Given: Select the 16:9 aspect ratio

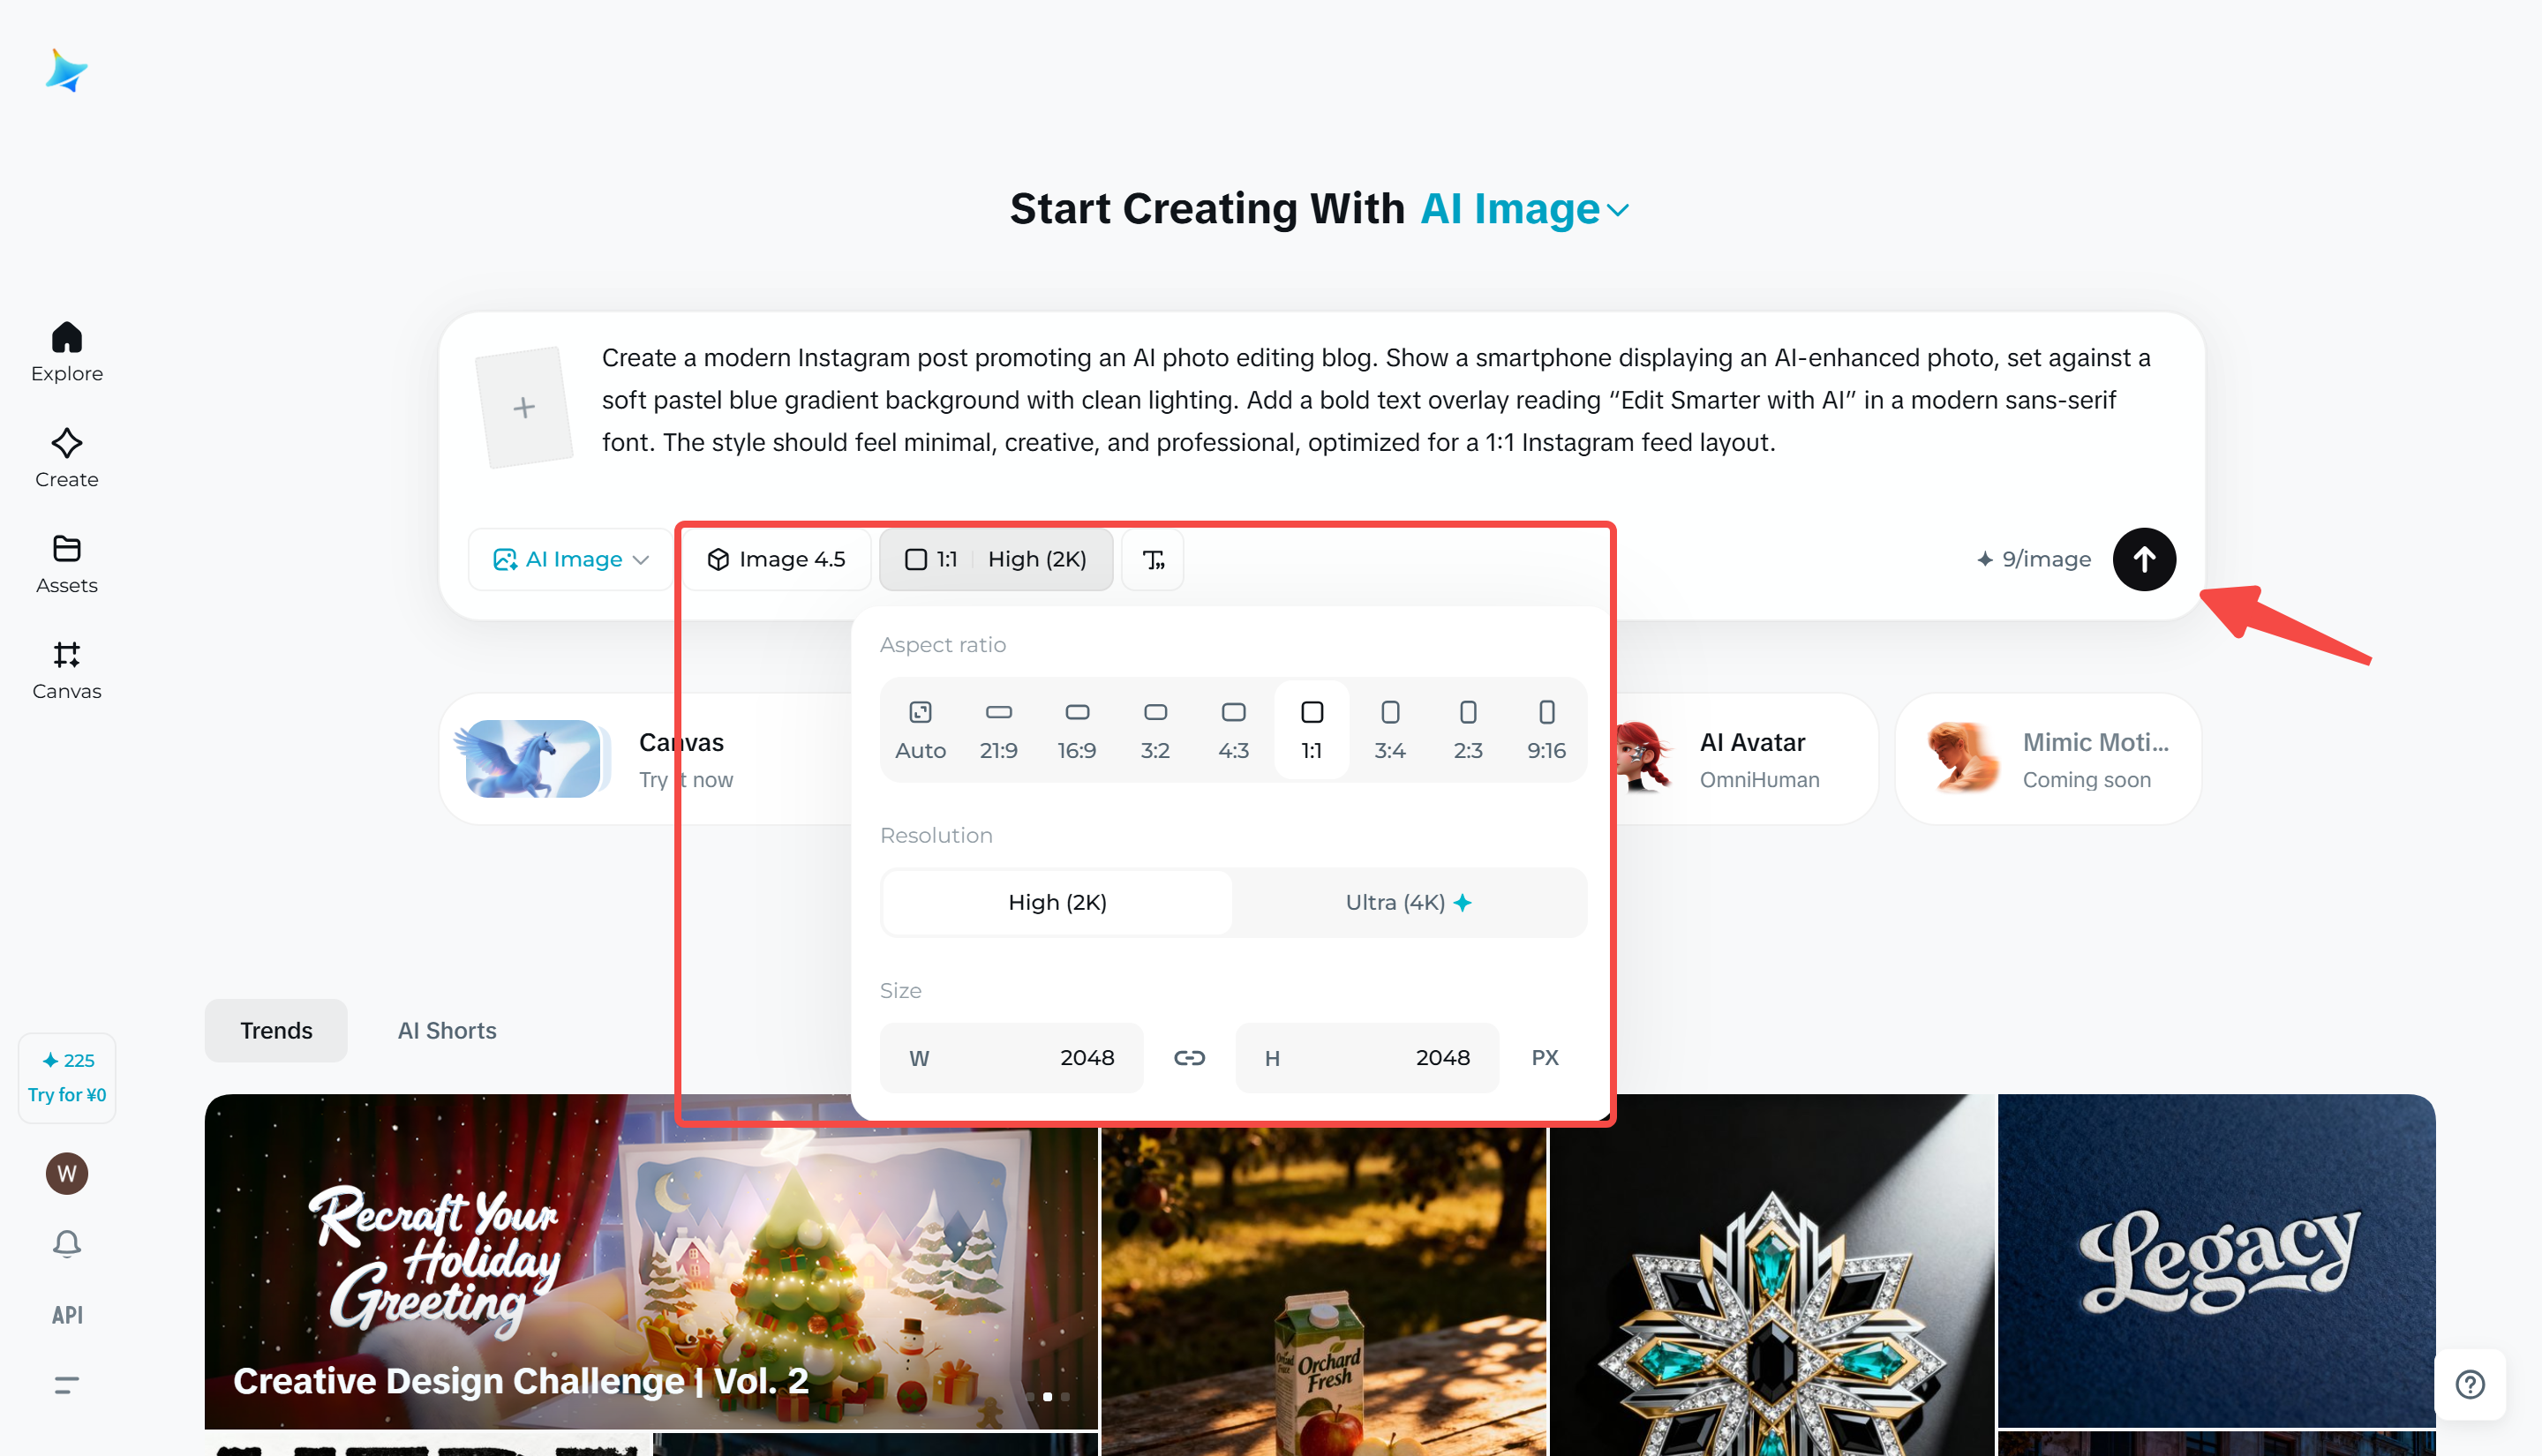Looking at the screenshot, I should (x=1076, y=731).
